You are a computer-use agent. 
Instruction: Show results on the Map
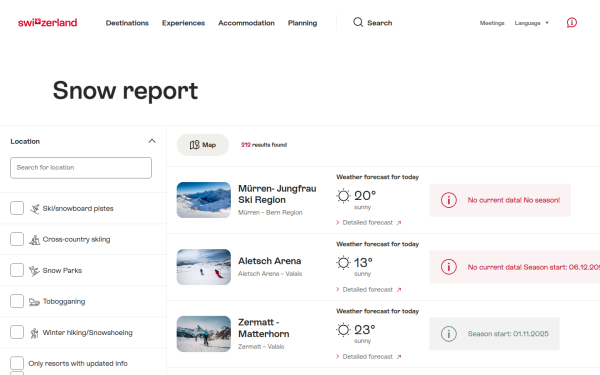coord(203,145)
